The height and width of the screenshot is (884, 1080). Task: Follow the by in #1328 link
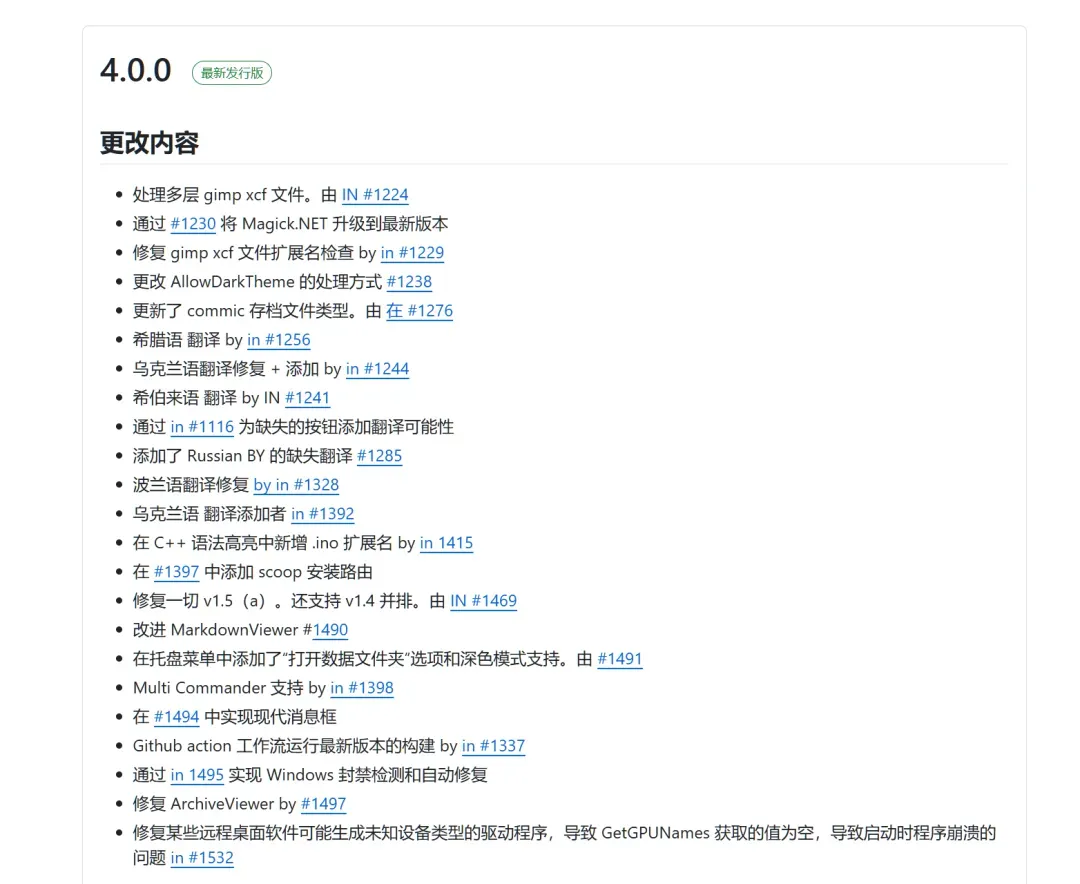click(296, 485)
